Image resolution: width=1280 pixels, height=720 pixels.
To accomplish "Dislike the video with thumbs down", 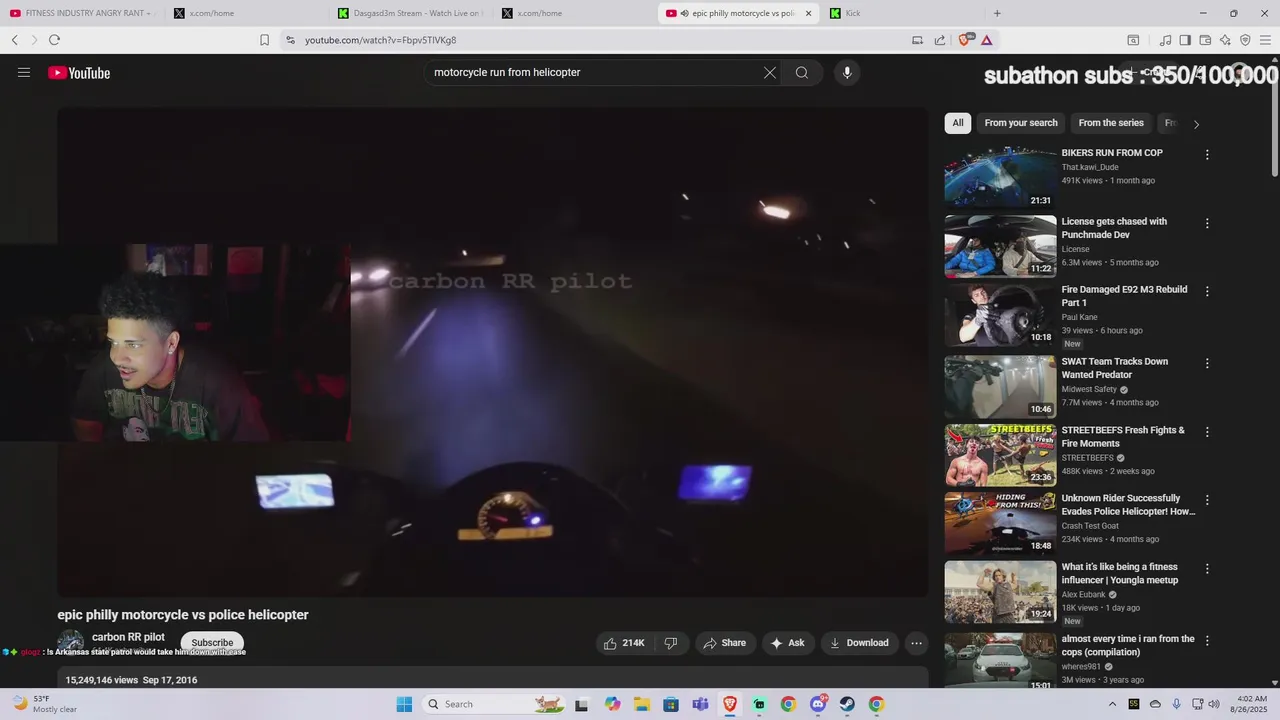I will click(671, 643).
